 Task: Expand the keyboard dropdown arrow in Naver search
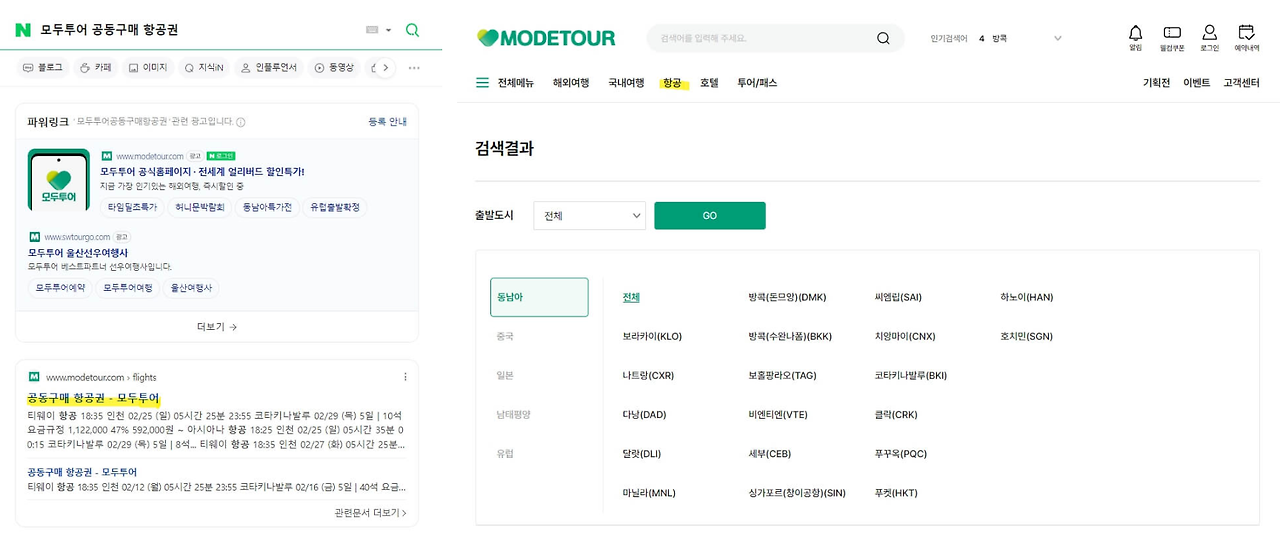[388, 30]
